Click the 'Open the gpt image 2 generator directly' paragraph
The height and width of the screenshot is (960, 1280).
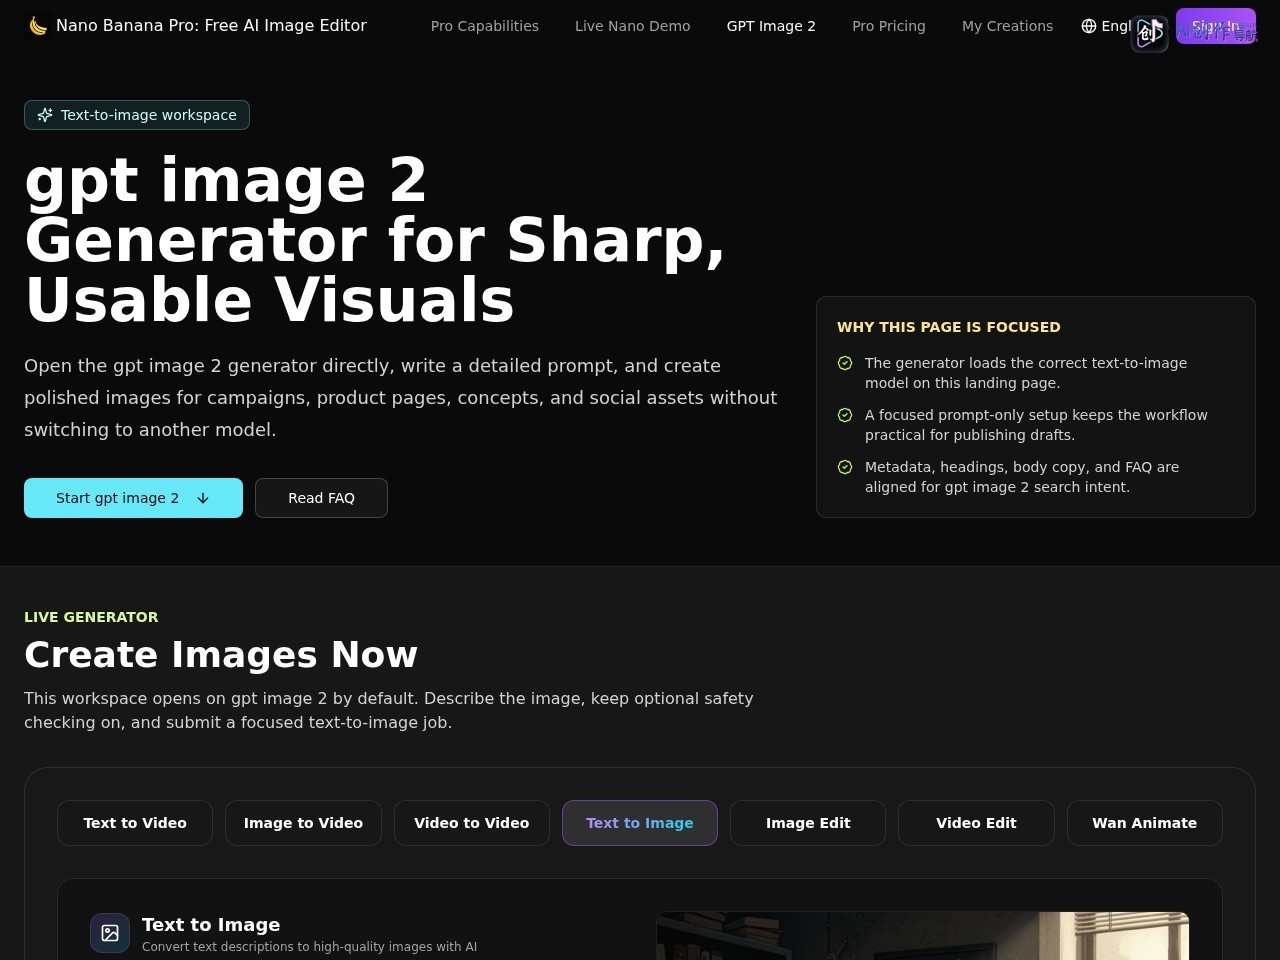pyautogui.click(x=400, y=397)
